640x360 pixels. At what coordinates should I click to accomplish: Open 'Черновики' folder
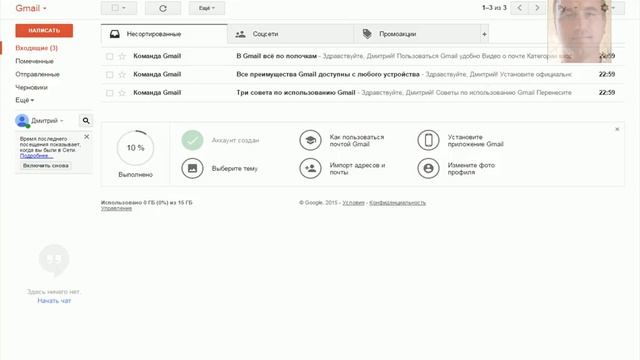[31, 87]
